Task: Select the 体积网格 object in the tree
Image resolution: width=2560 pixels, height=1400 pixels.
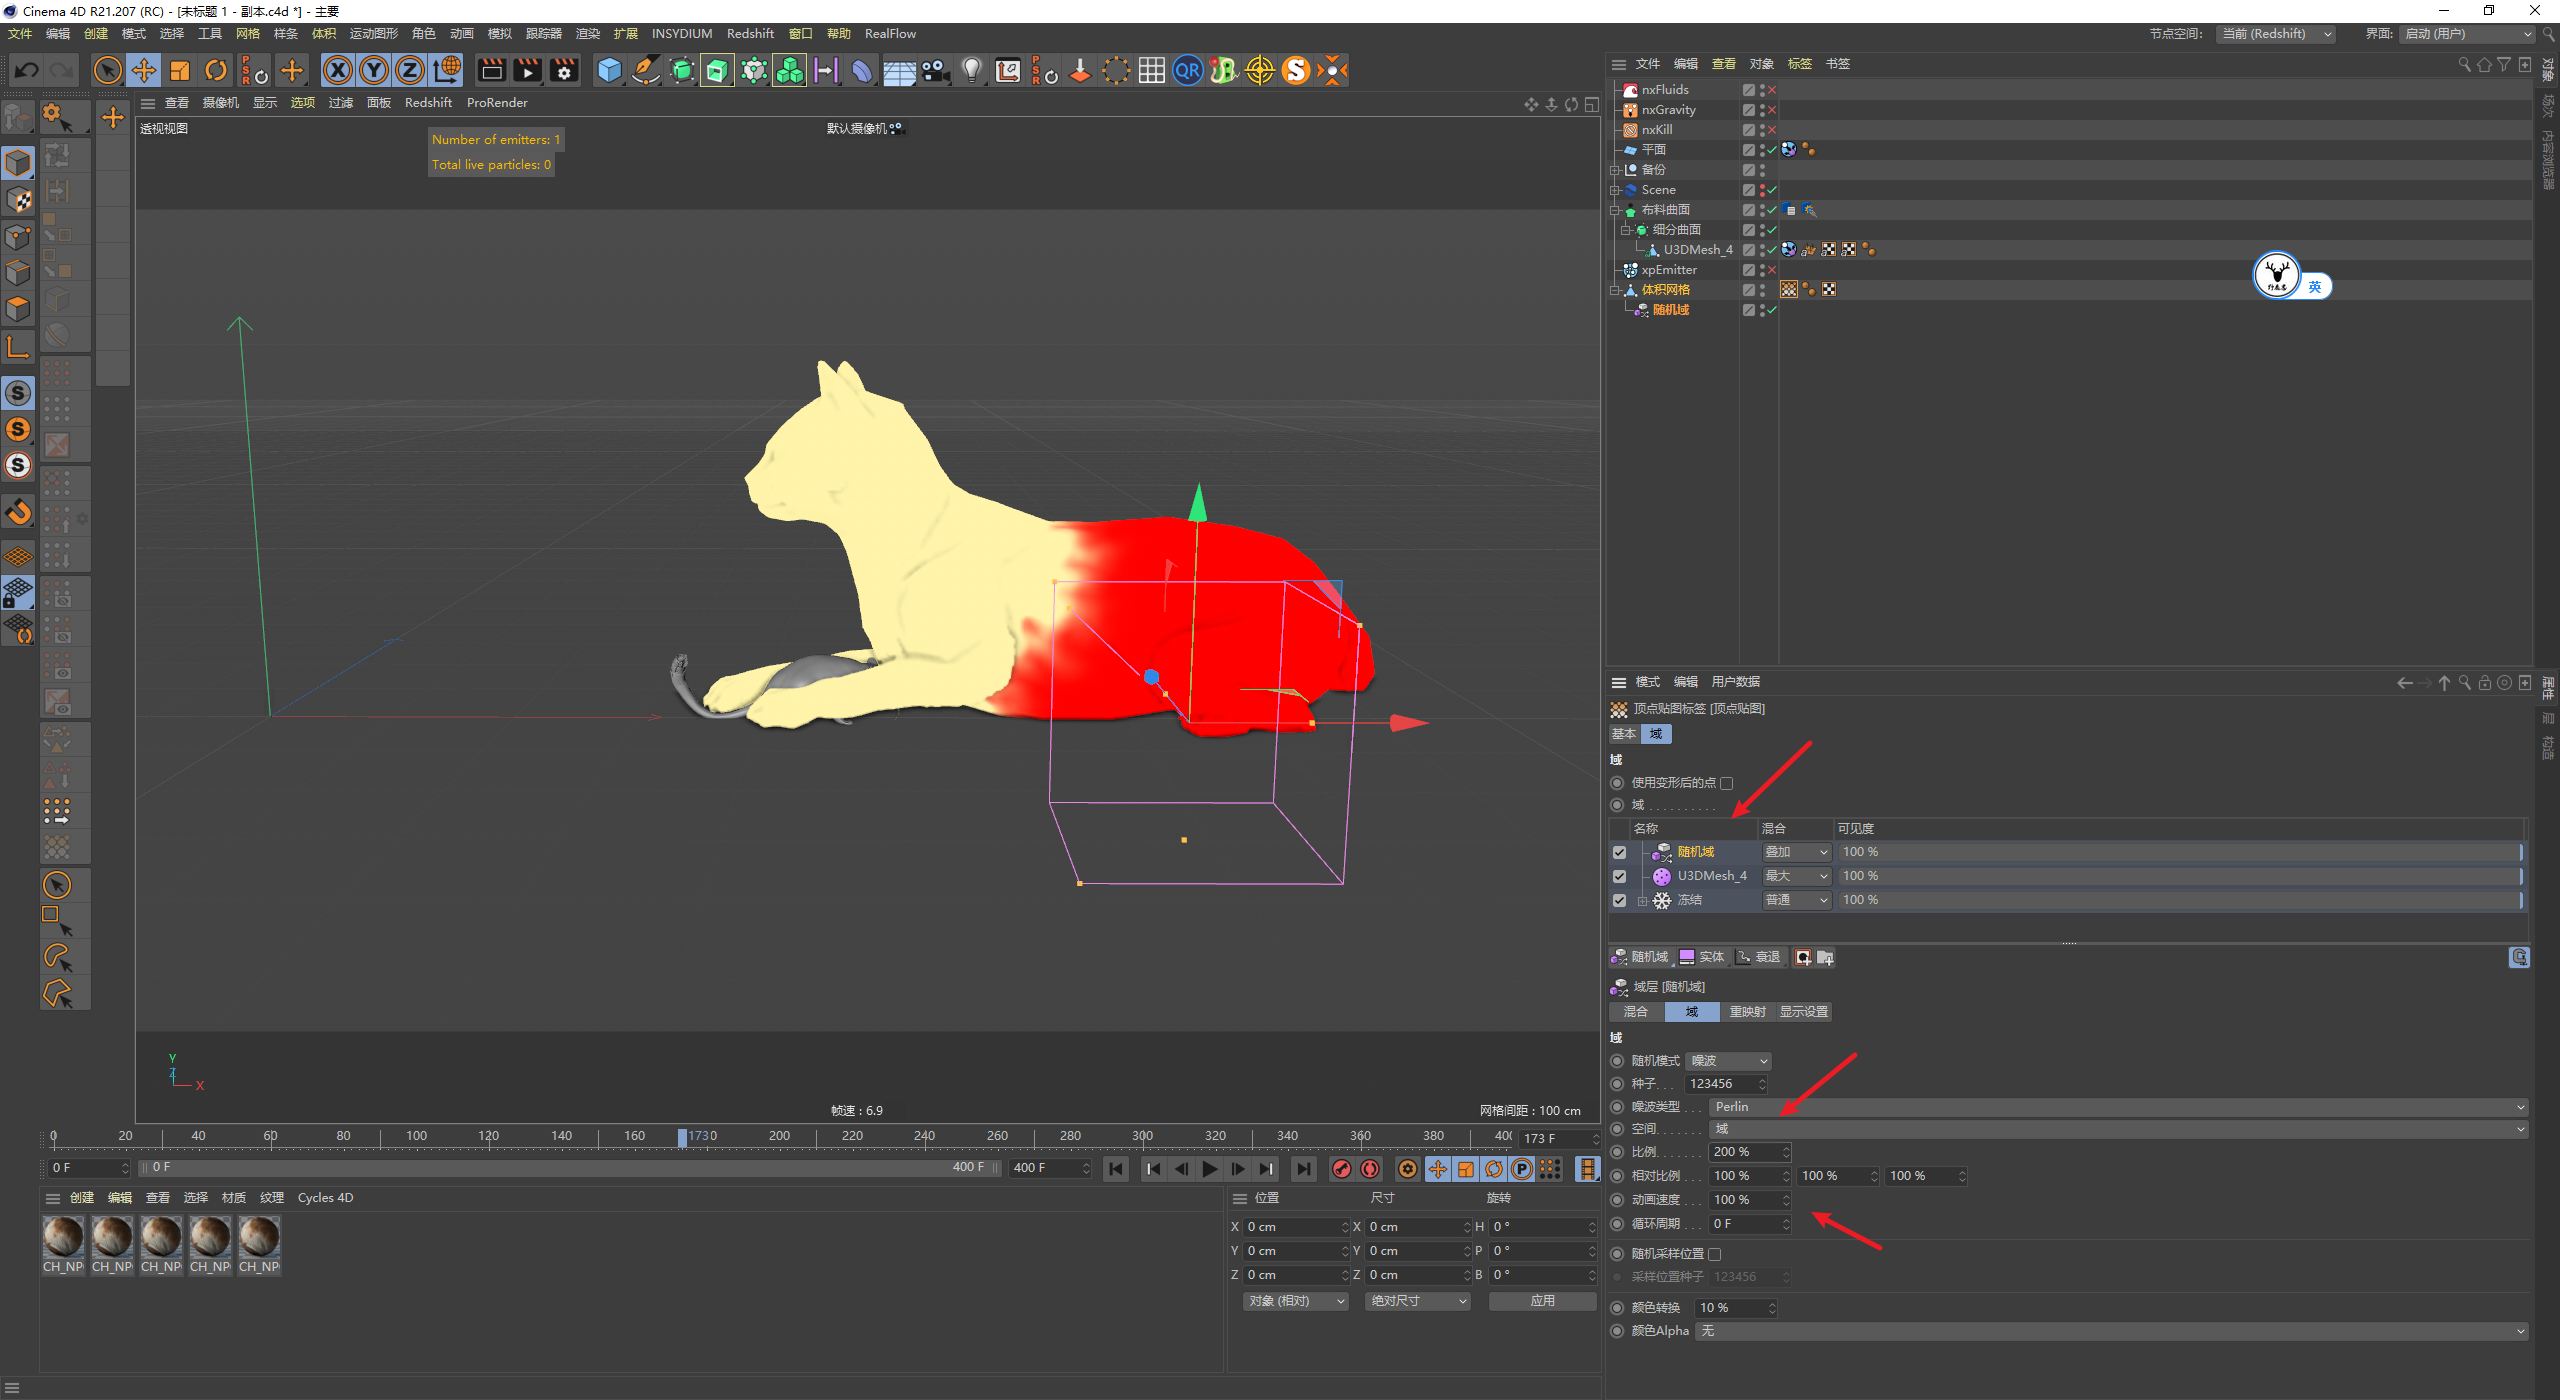Action: pyautogui.click(x=1665, y=290)
